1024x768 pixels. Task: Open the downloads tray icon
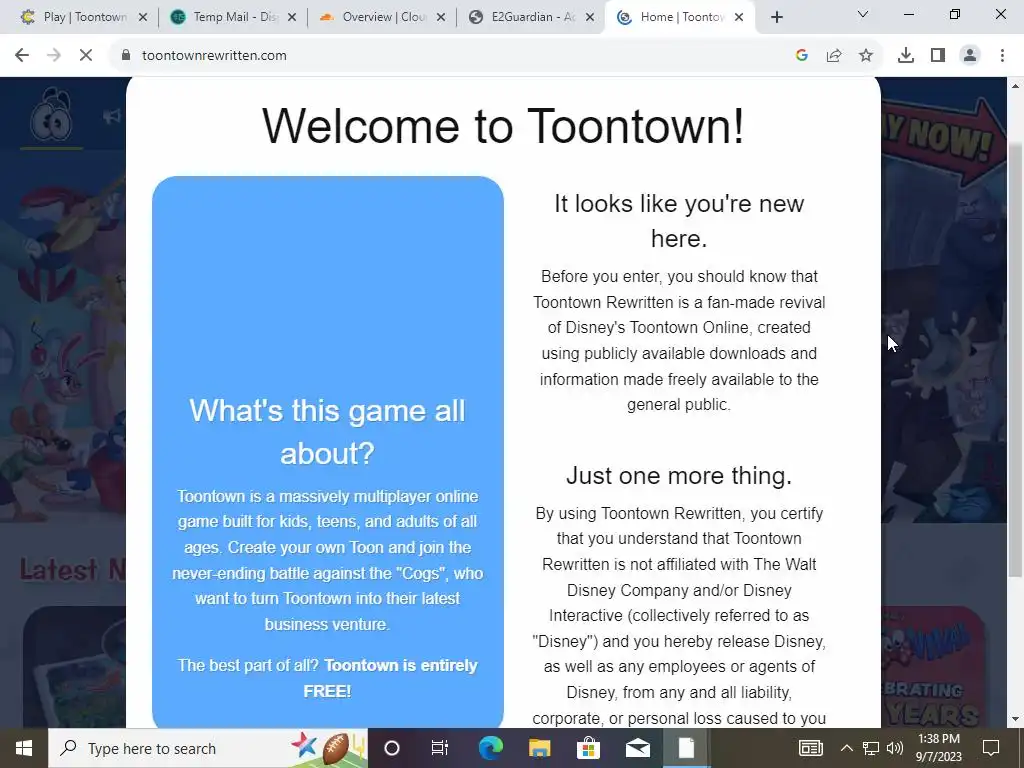(906, 56)
